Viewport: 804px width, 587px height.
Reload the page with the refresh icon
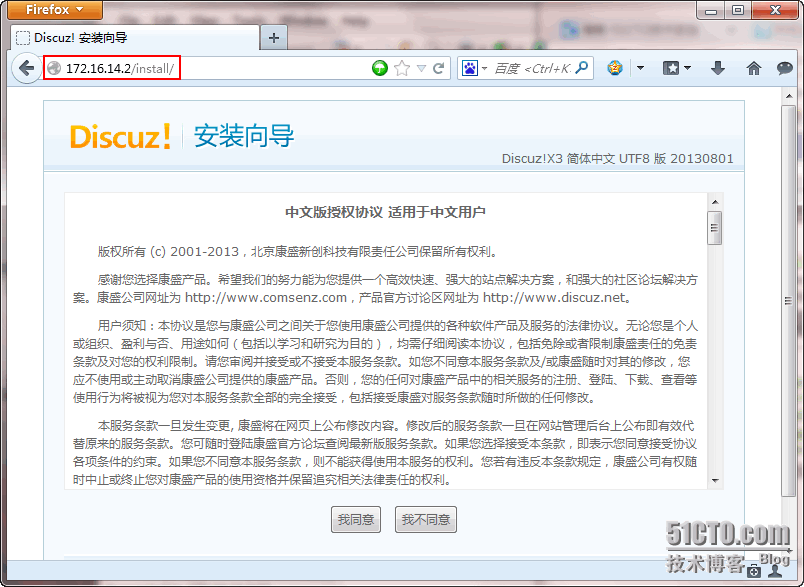tap(438, 68)
